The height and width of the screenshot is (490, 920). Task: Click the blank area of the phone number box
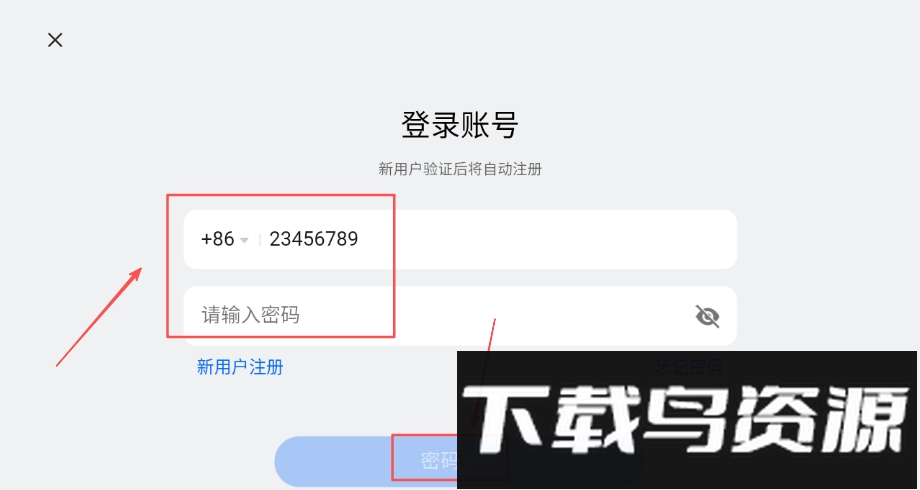point(546,239)
